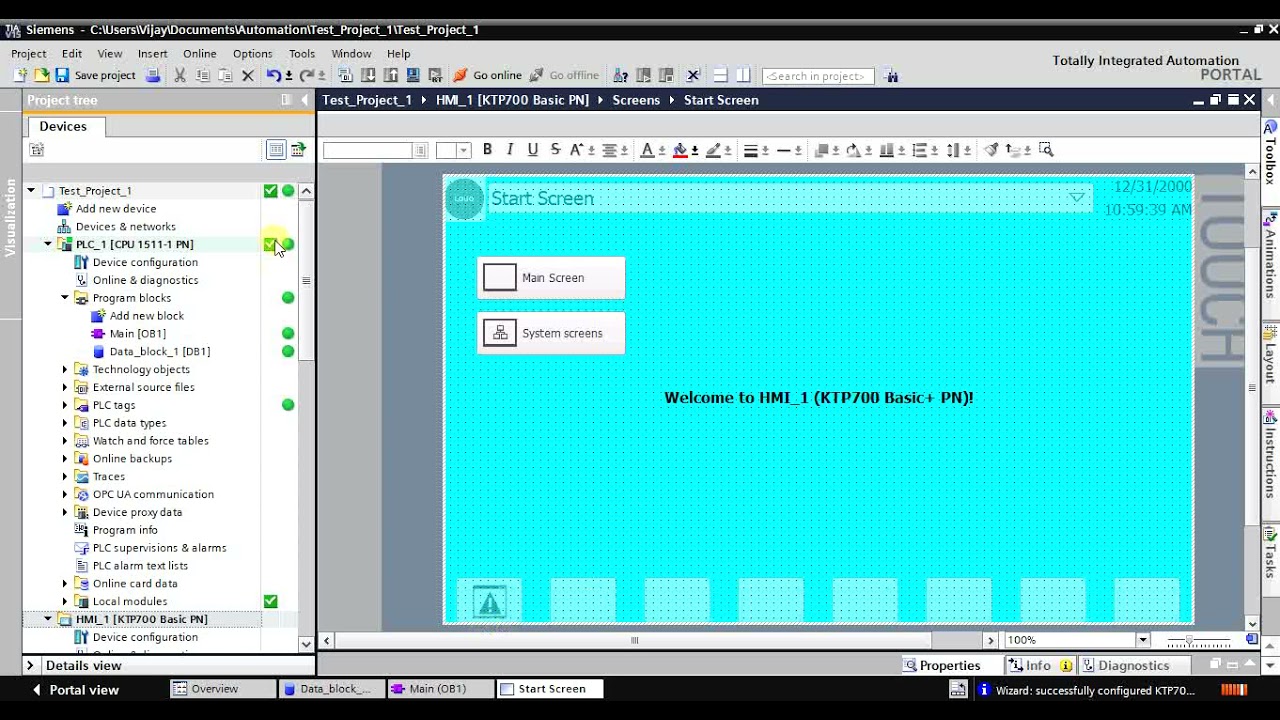
Task: Click the border color pencil icon
Action: click(713, 150)
